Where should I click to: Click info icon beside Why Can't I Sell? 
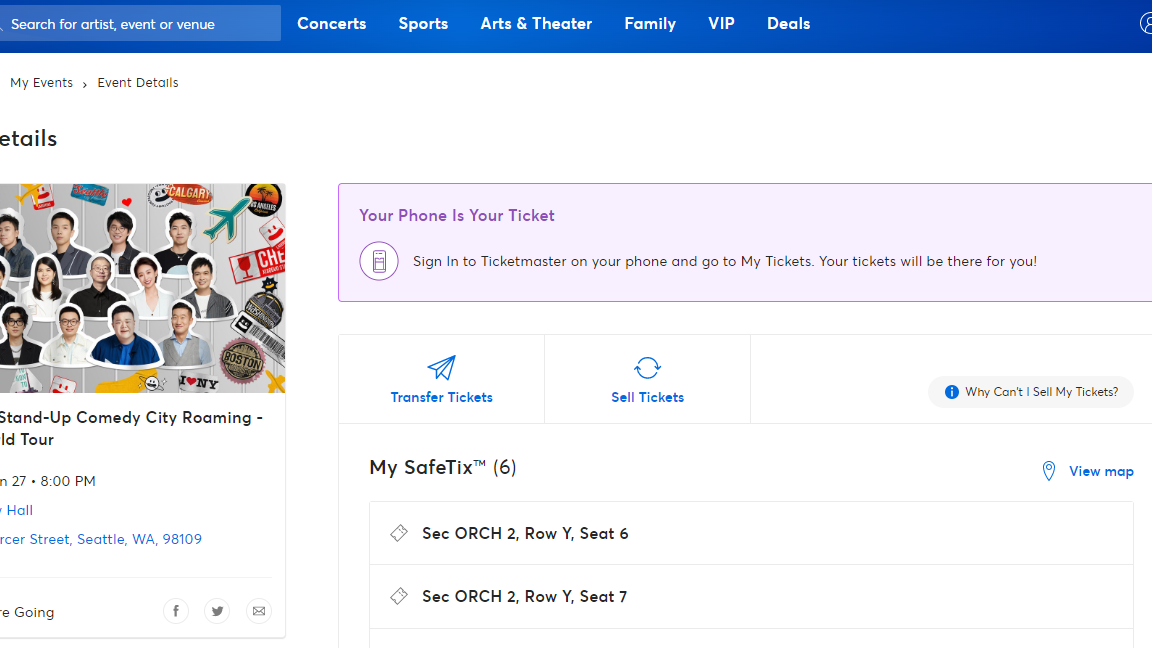pos(952,392)
